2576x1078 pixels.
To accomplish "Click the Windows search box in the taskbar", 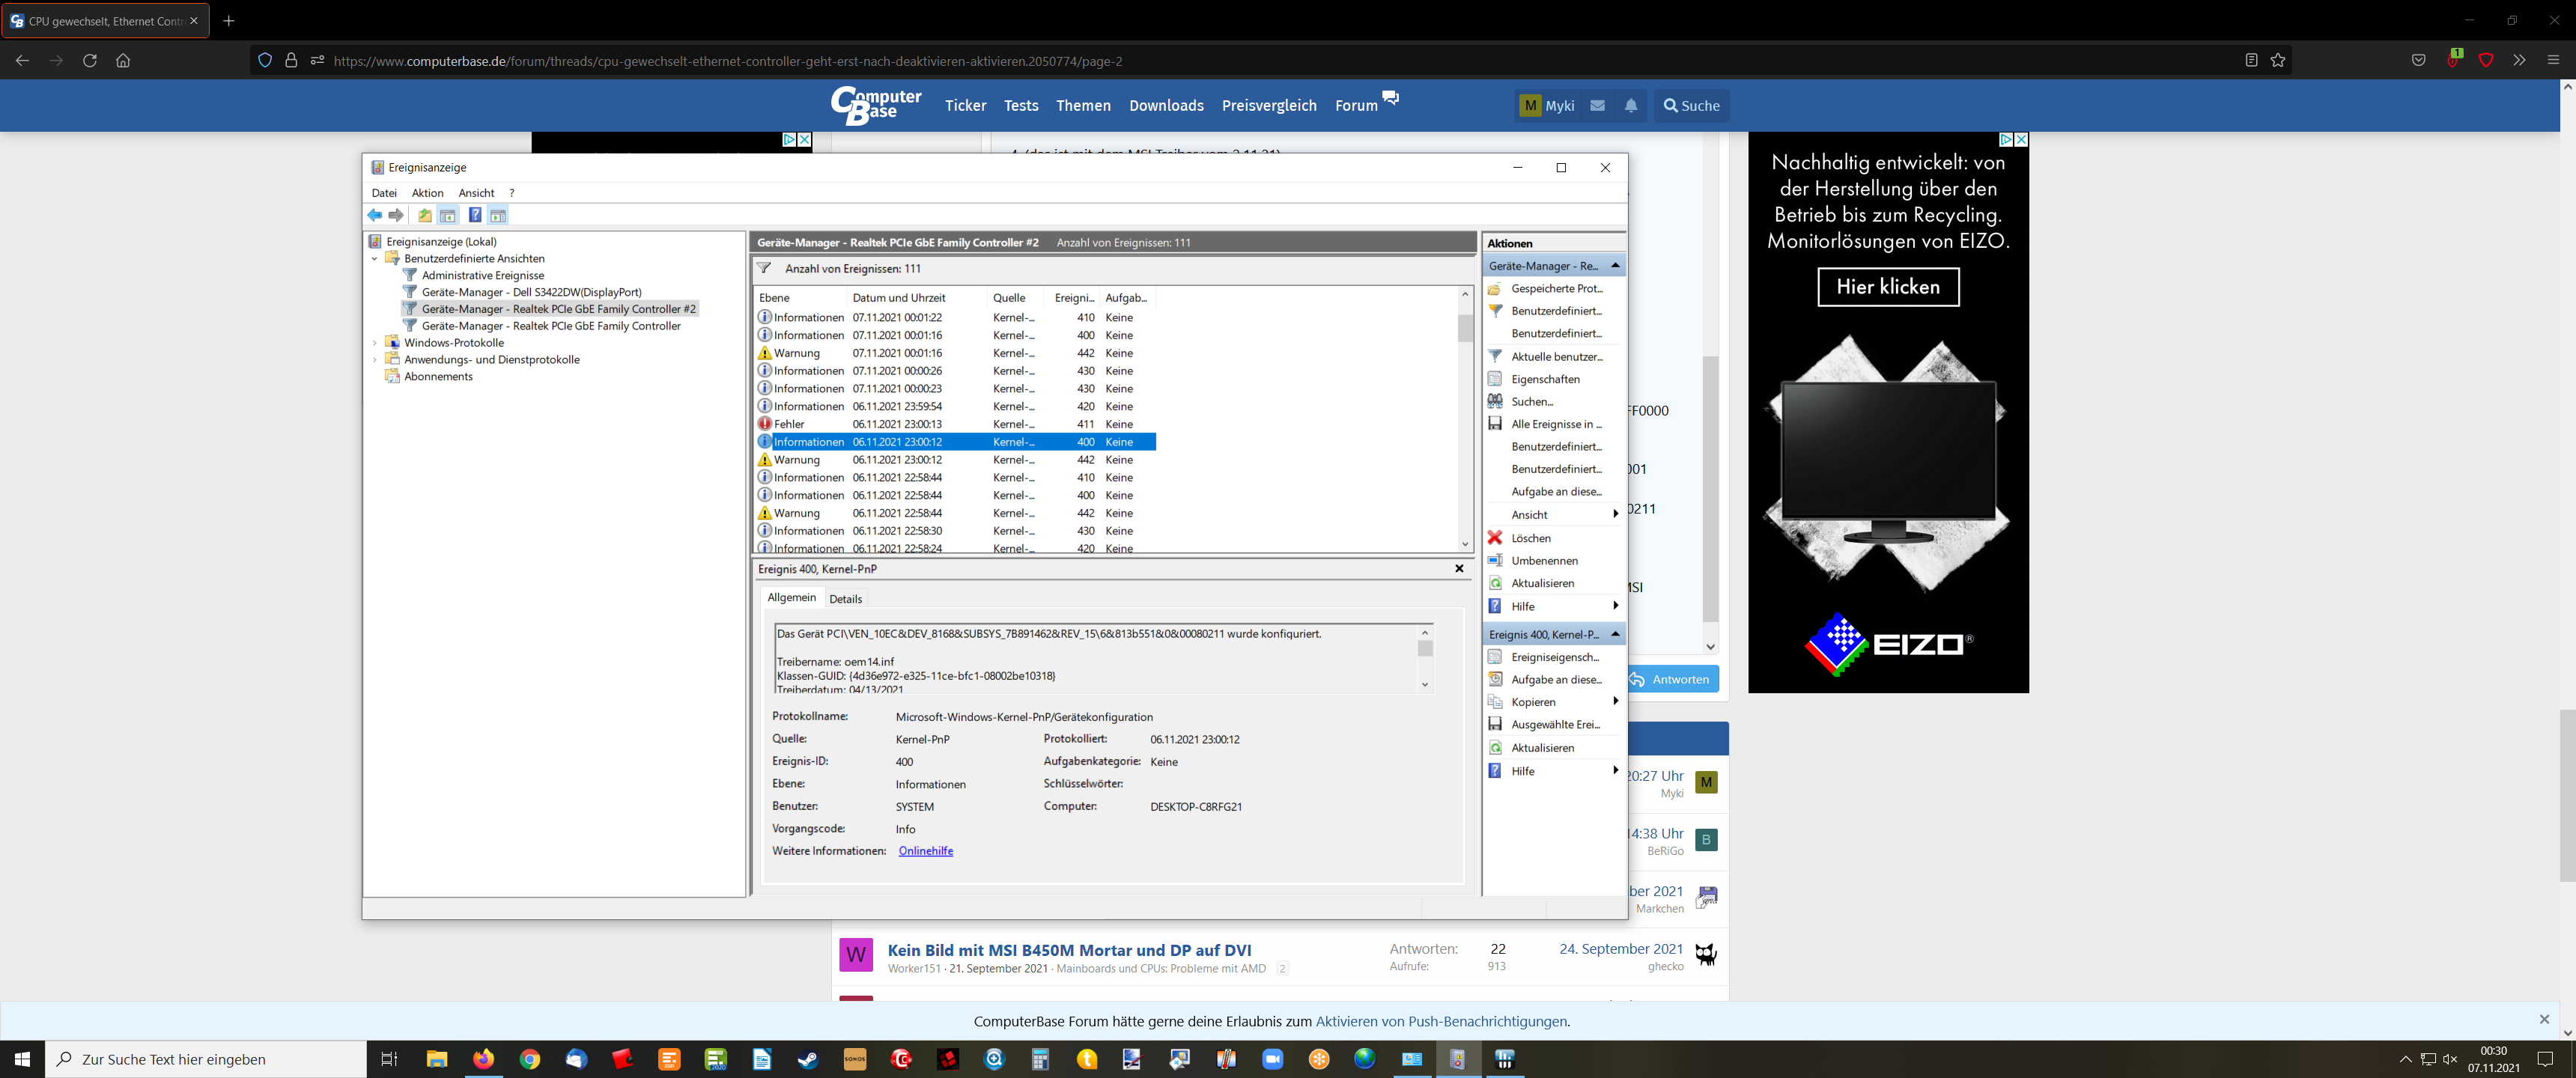I will click(206, 1059).
